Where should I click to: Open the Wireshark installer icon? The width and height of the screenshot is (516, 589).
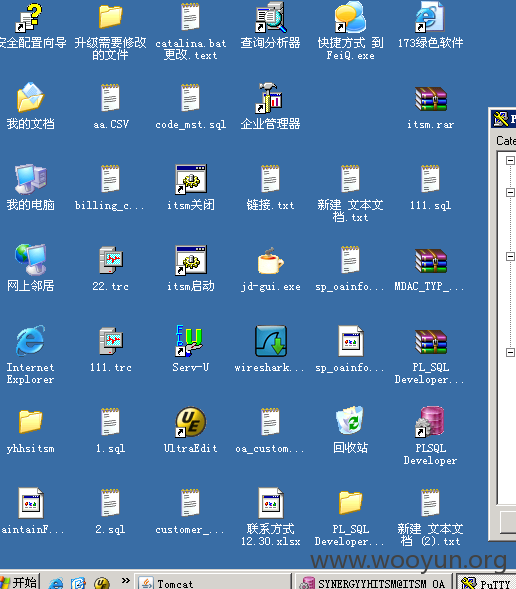(x=271, y=341)
